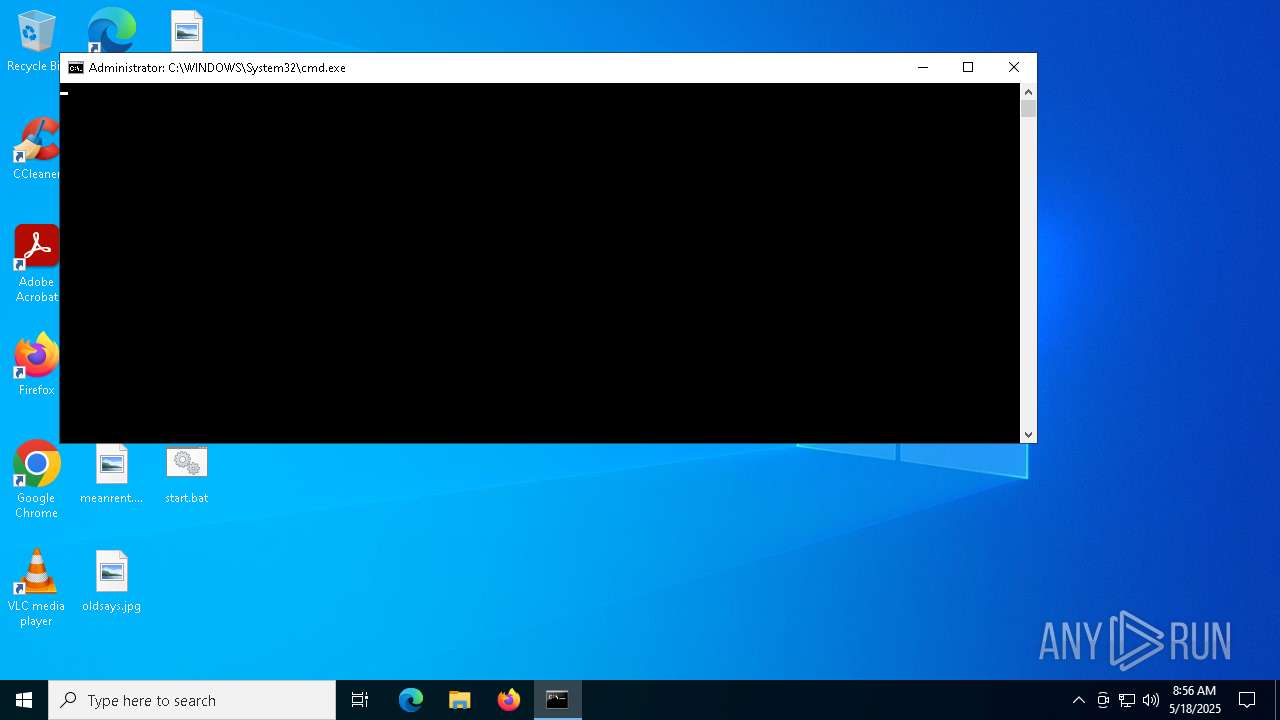Open File Explorer from the taskbar
This screenshot has height=720, width=1280.
(x=460, y=700)
